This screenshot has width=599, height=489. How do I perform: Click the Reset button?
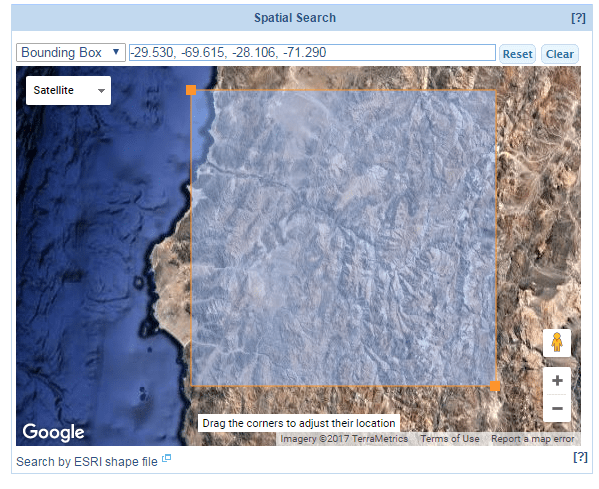point(517,54)
